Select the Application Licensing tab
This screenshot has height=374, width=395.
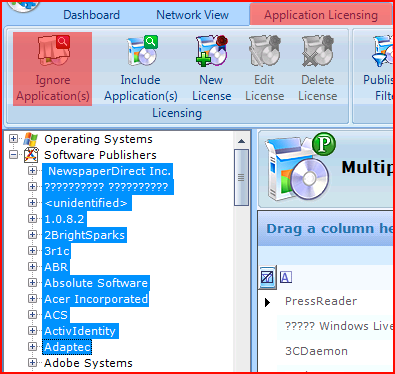[x=321, y=15]
